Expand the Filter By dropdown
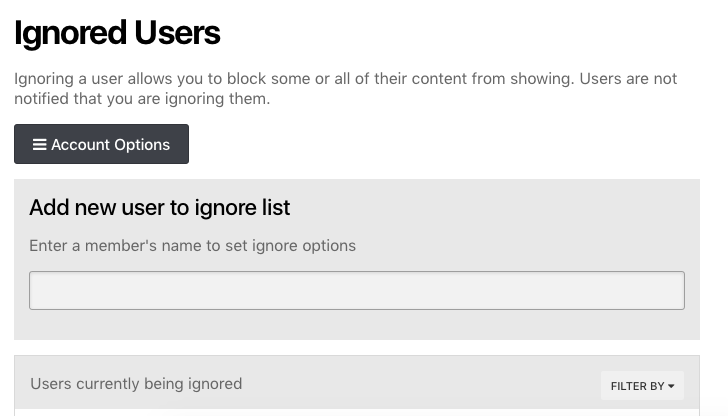This screenshot has height=416, width=728. point(642,386)
